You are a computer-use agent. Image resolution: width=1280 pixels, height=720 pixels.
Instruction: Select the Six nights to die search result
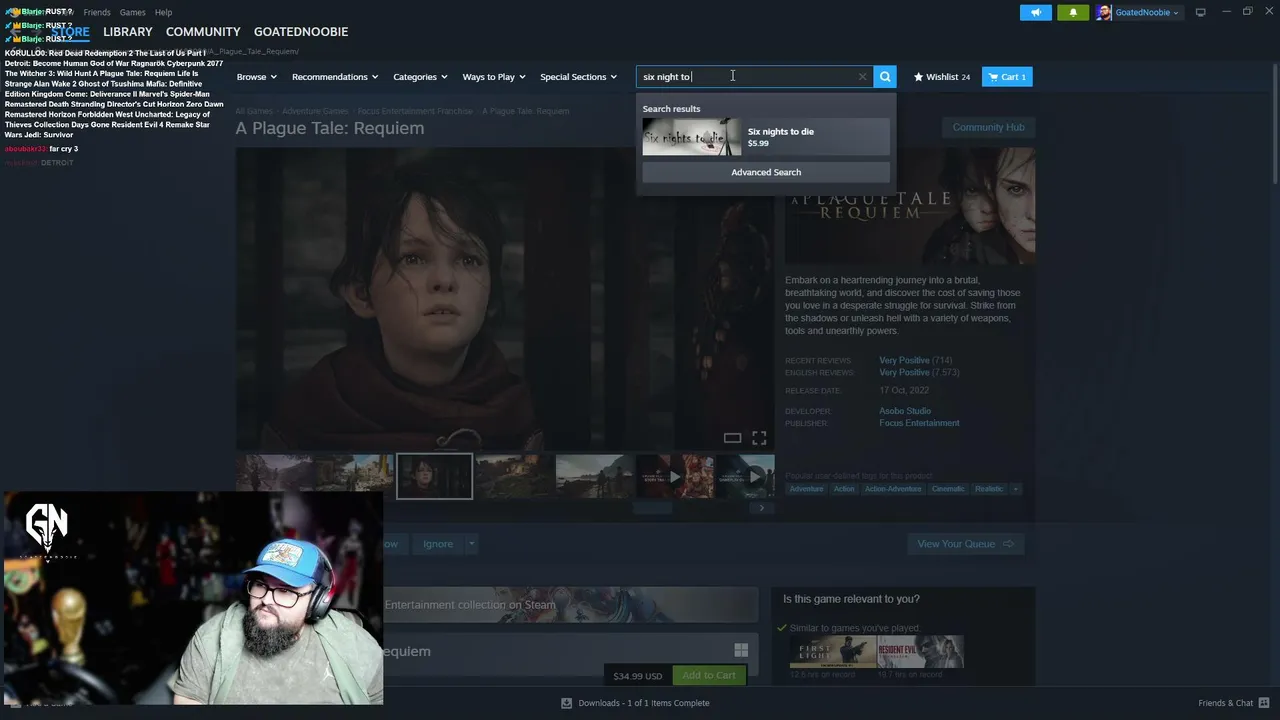pyautogui.click(x=766, y=137)
